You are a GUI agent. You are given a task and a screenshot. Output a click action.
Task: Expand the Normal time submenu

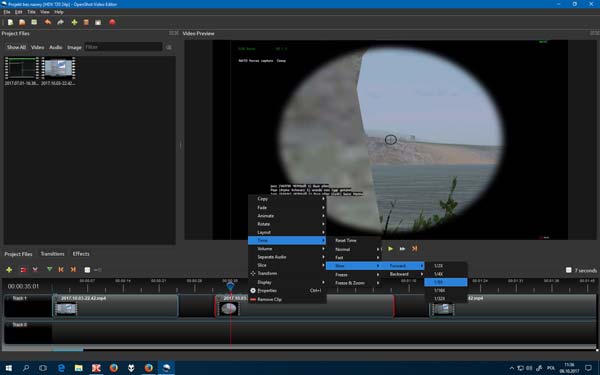354,249
